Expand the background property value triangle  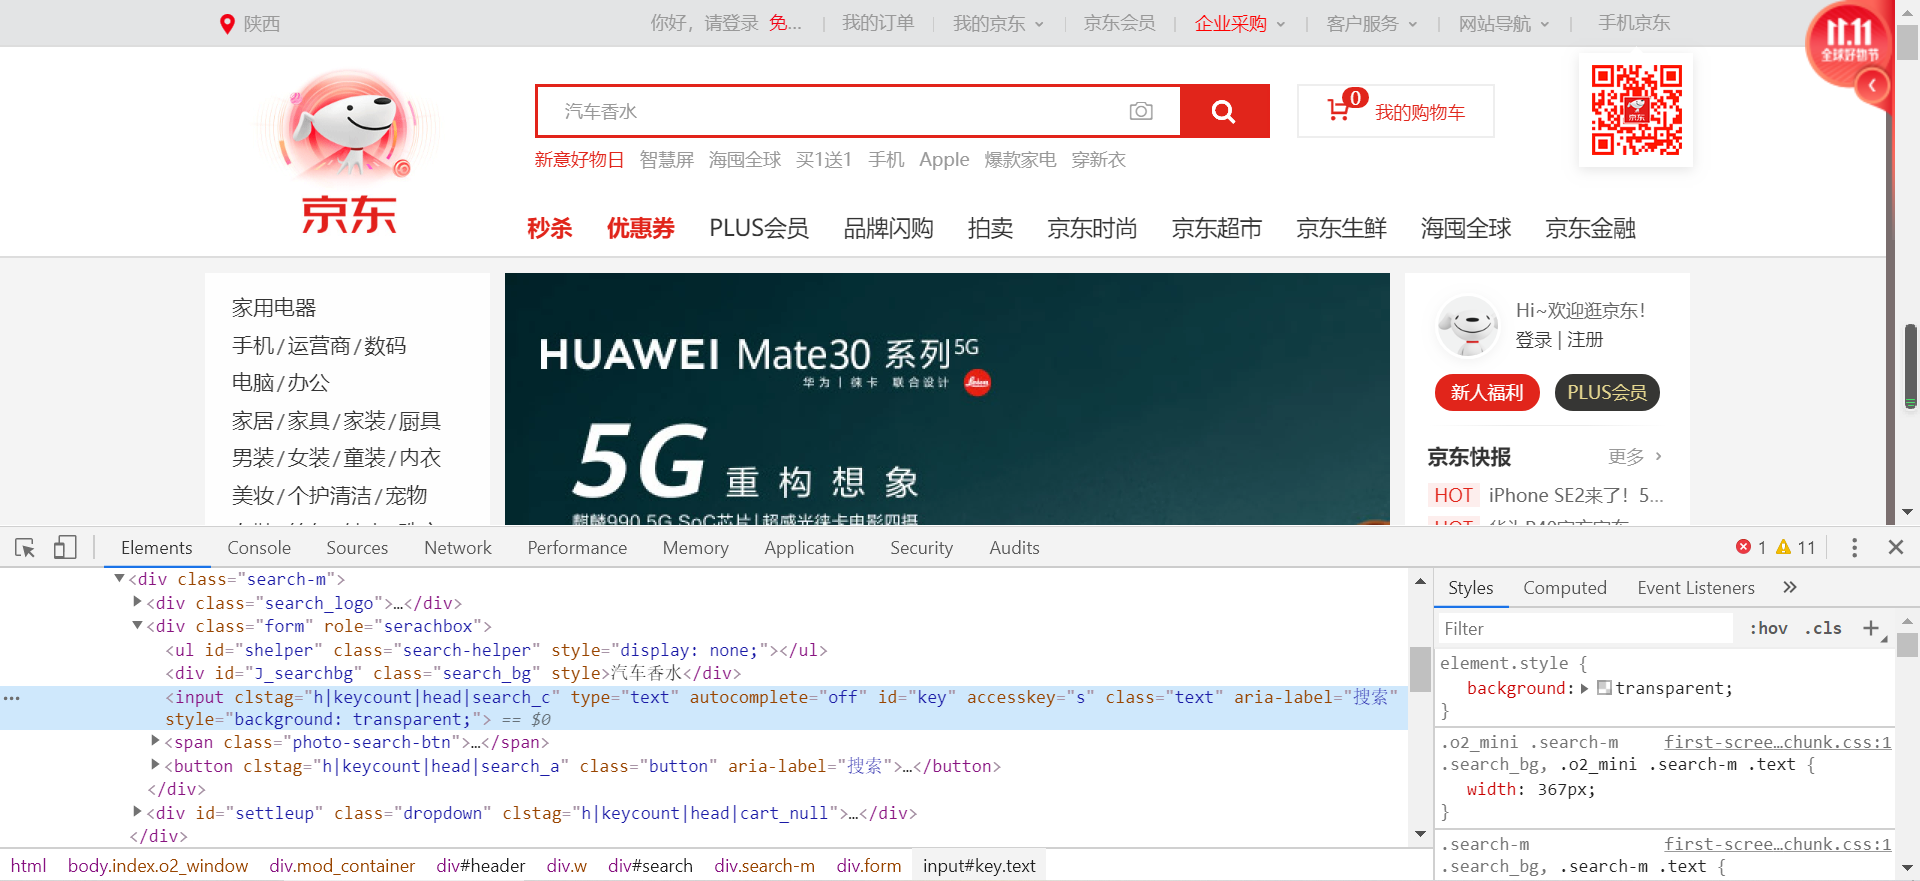point(1585,688)
